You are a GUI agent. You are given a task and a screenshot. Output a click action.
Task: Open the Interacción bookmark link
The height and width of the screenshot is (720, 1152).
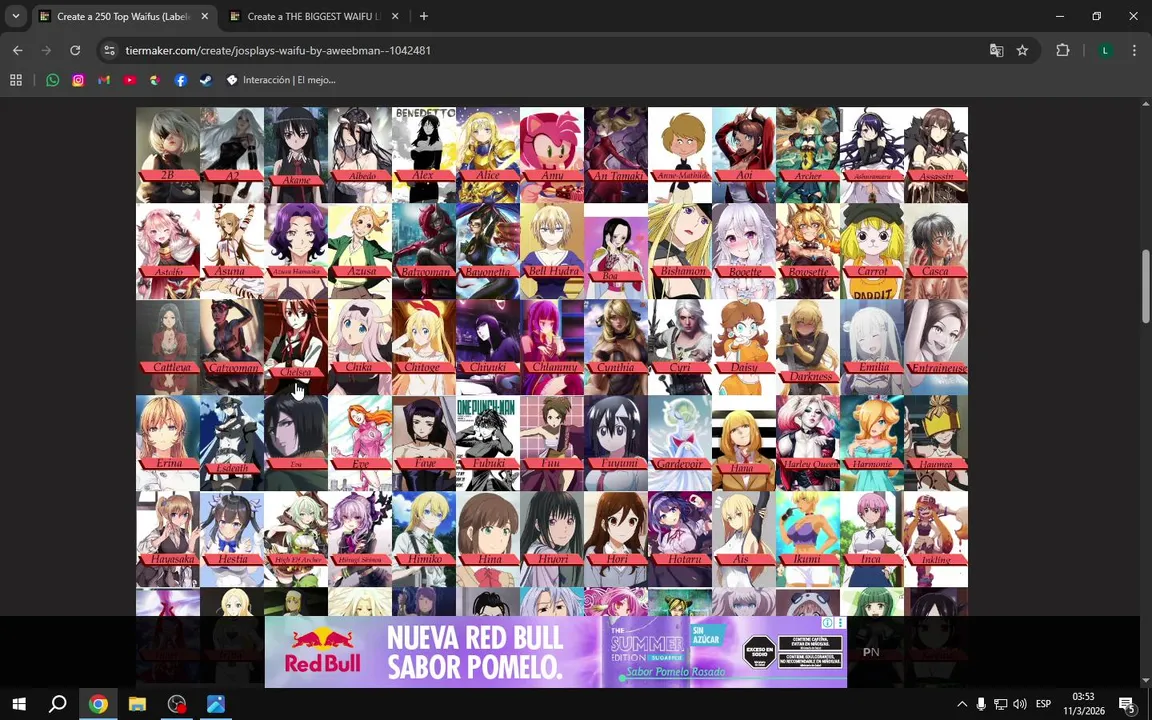point(281,80)
